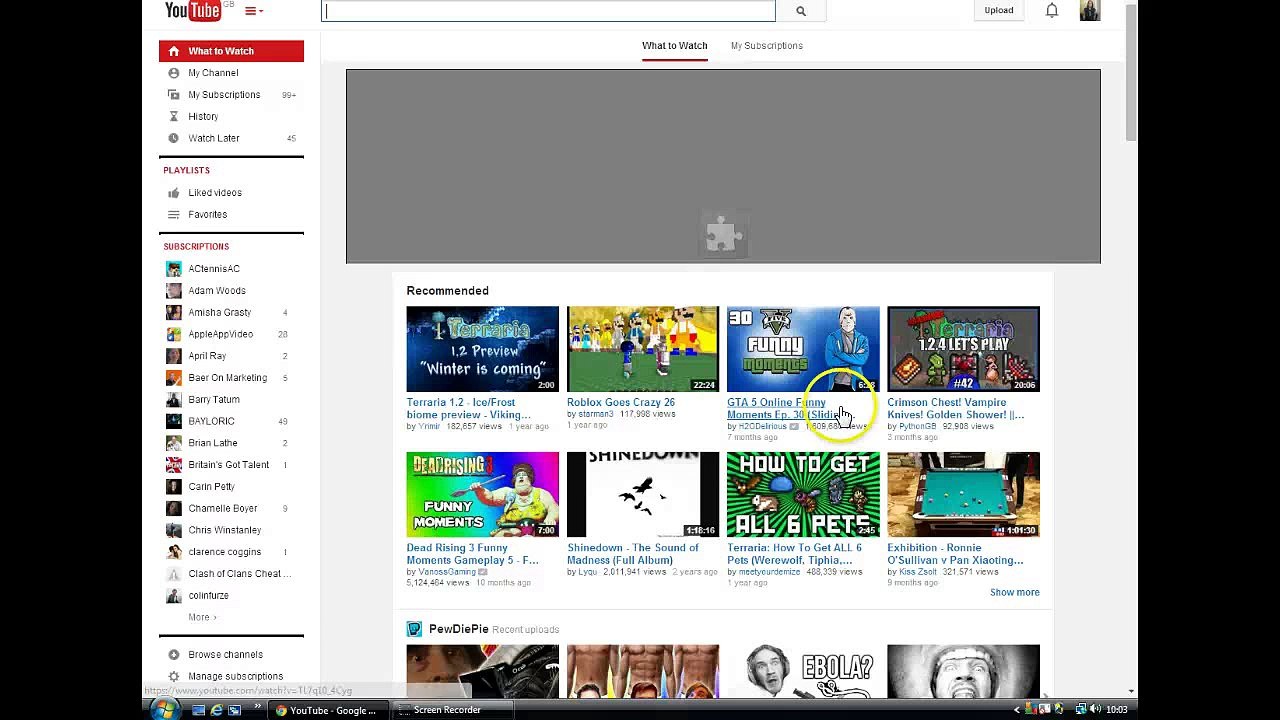
Task: Click the Windows Start orb
Action: [164, 709]
